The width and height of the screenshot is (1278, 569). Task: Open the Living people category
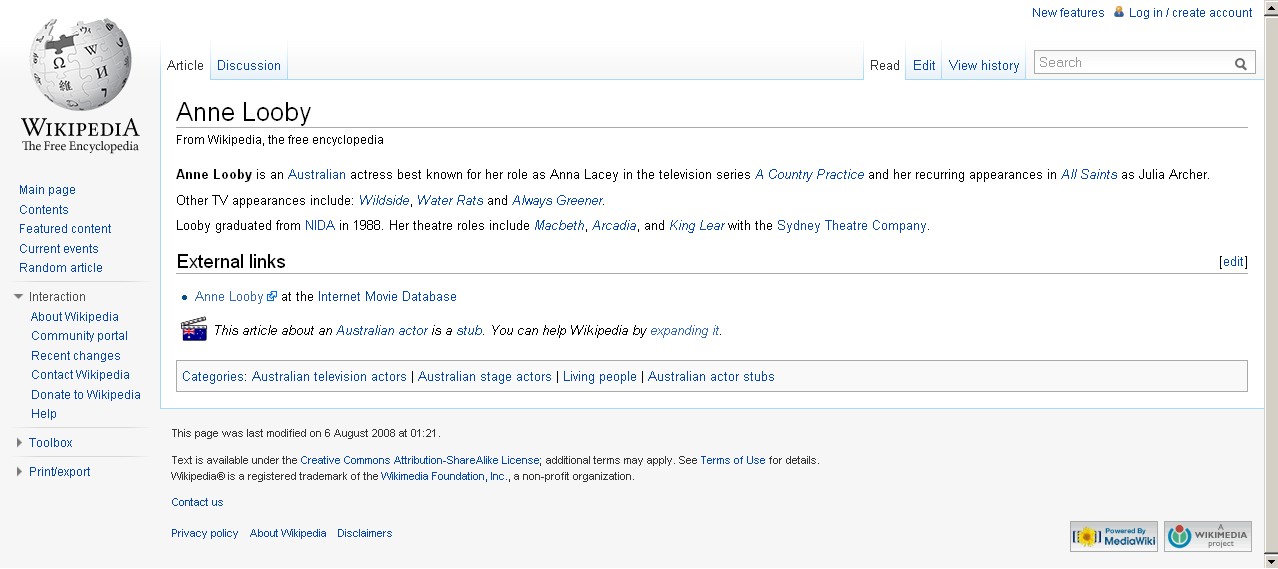coord(599,377)
